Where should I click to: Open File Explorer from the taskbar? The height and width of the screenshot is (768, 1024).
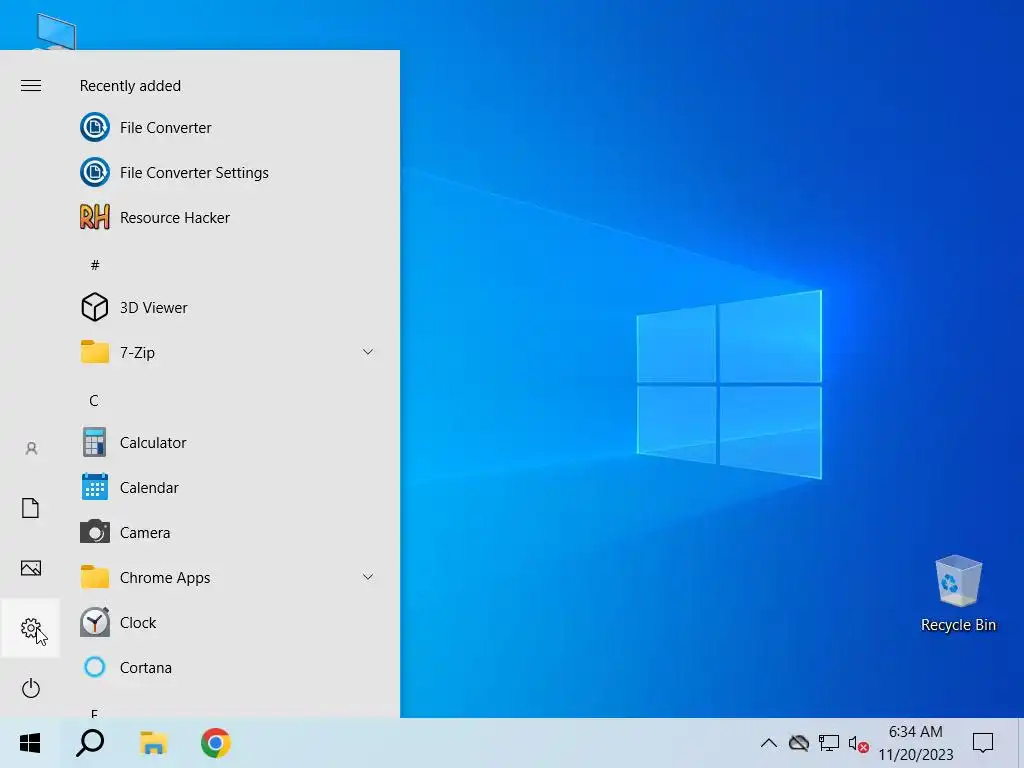tap(153, 743)
